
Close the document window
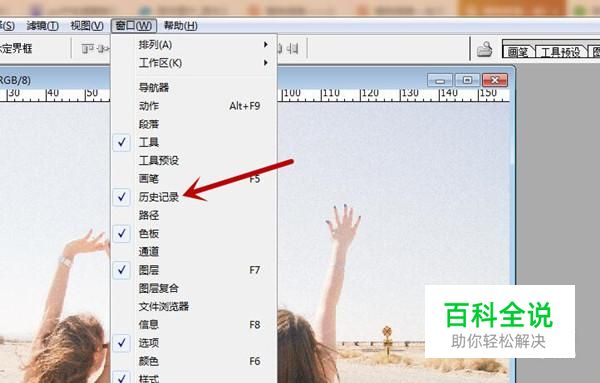pos(495,80)
